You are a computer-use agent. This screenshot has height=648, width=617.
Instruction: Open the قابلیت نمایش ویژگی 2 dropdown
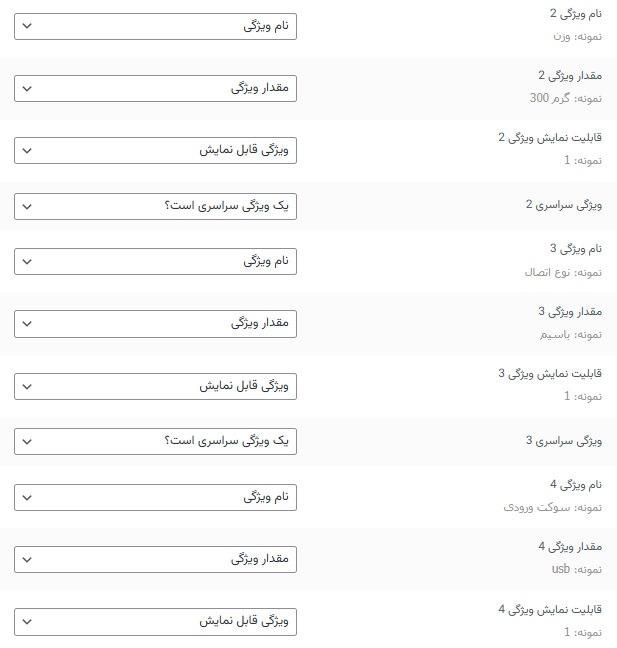[x=155, y=151]
